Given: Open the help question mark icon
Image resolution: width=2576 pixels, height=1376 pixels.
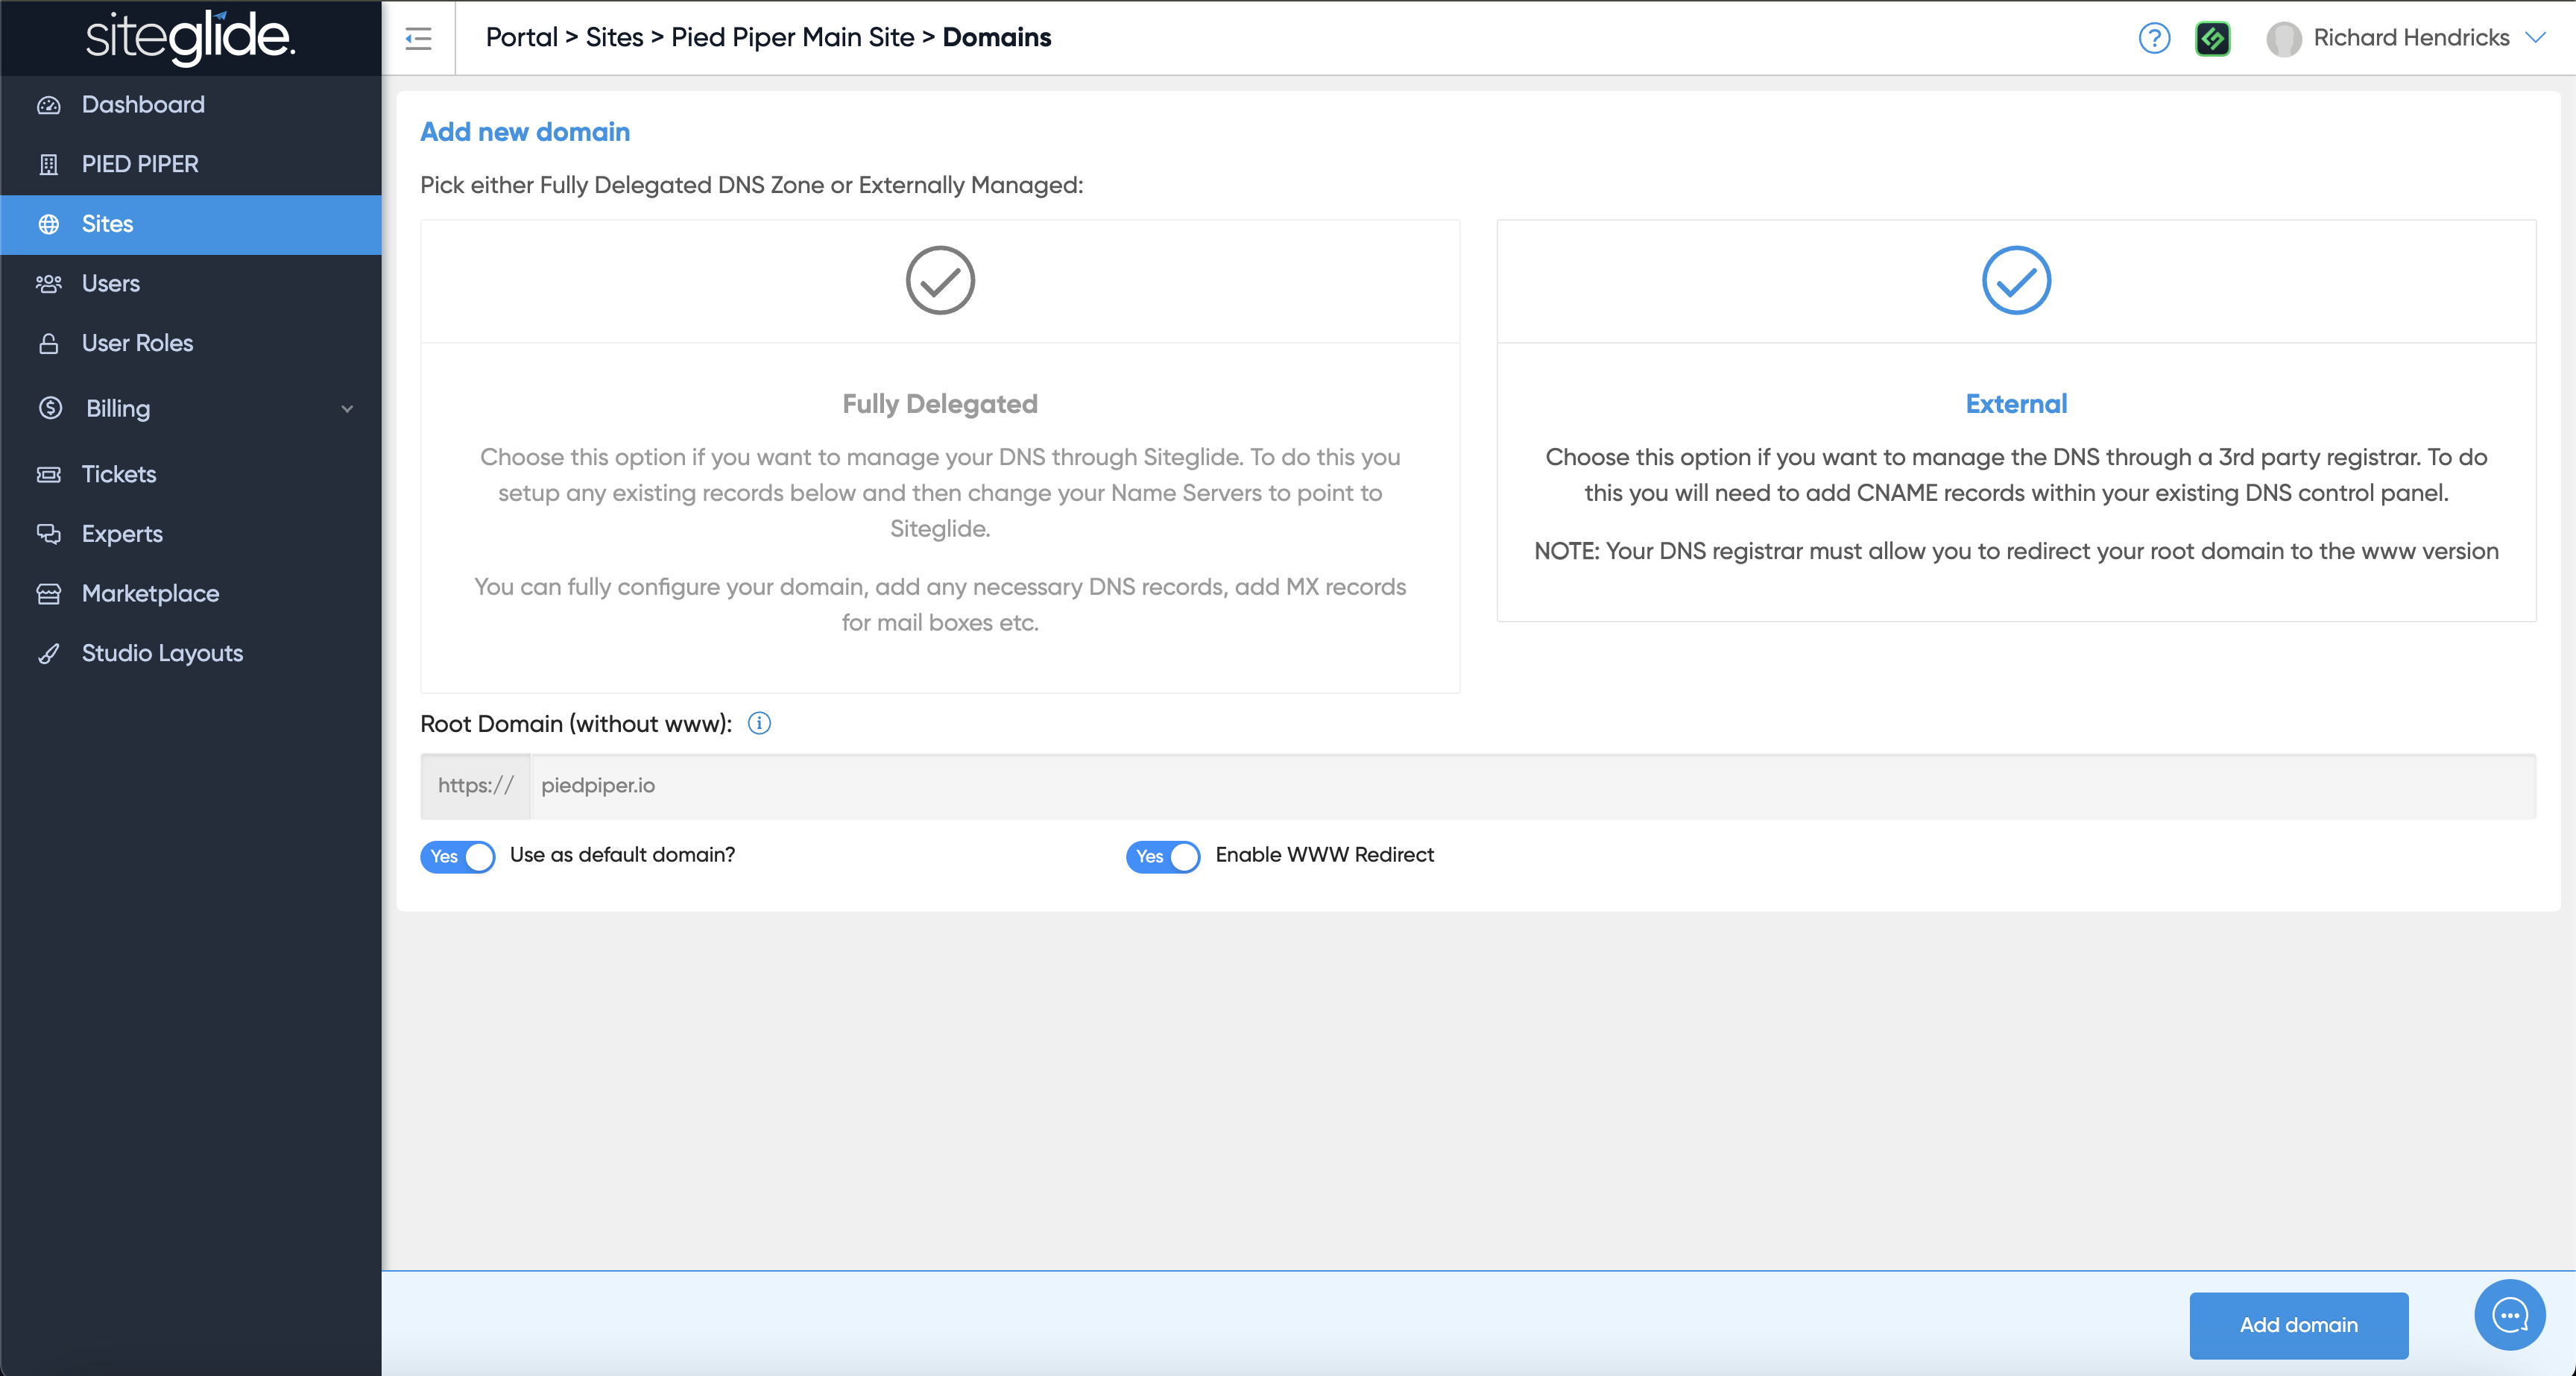Looking at the screenshot, I should (2153, 38).
